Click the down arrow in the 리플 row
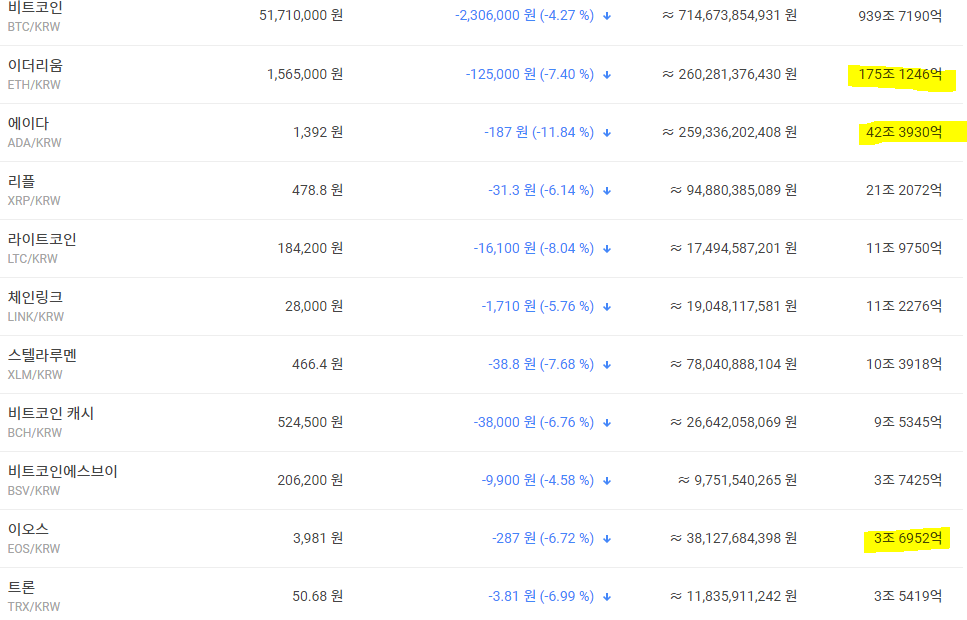Screen dimensions: 967x620 [607, 191]
